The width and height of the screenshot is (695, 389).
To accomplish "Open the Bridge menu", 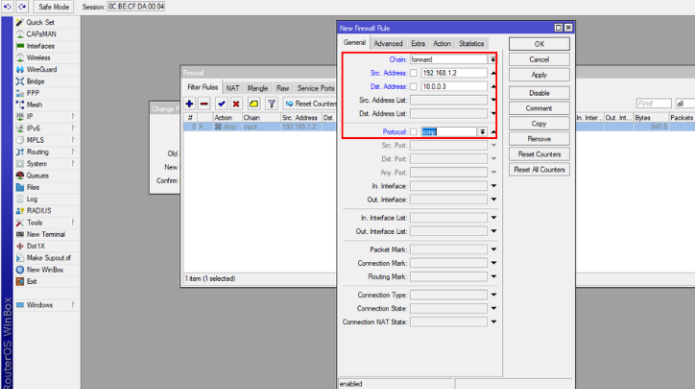I will pos(35,82).
